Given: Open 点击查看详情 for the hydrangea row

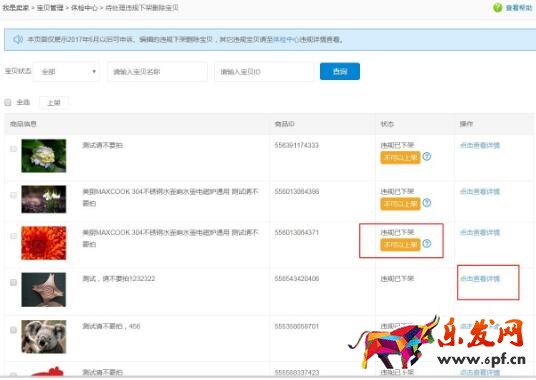Looking at the screenshot, I should coord(480,146).
